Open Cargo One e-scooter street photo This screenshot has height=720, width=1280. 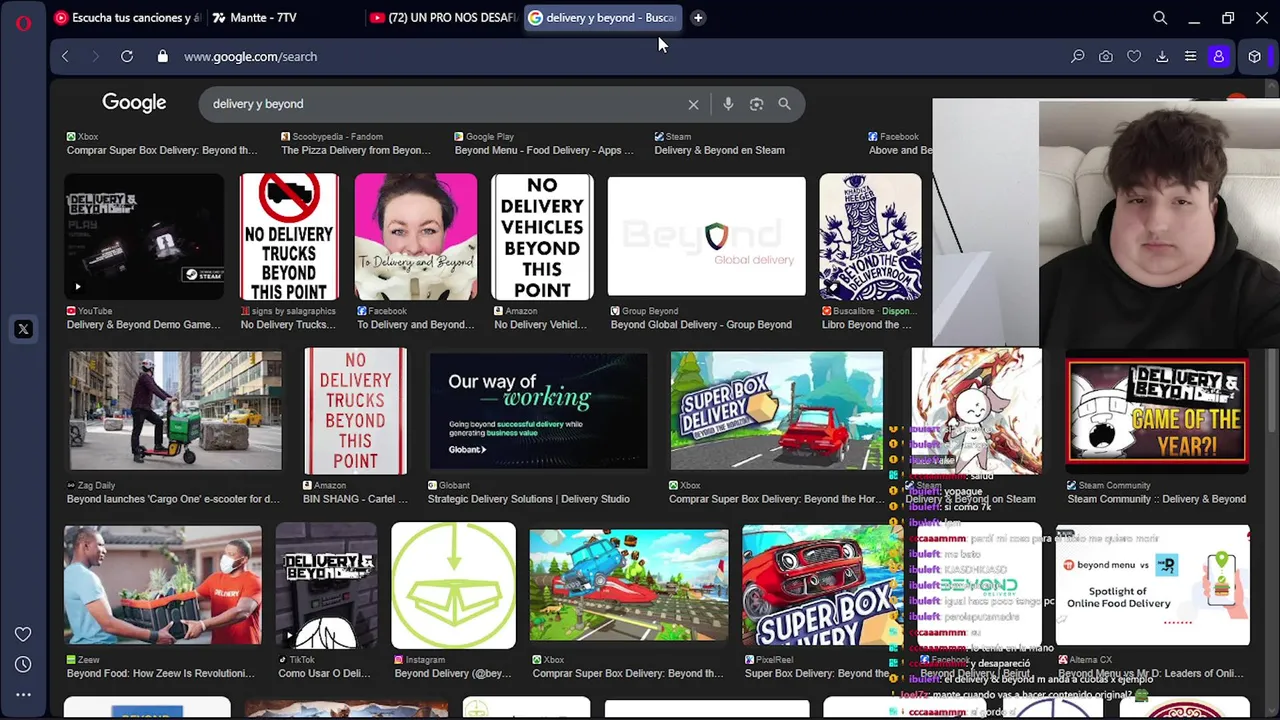click(175, 411)
